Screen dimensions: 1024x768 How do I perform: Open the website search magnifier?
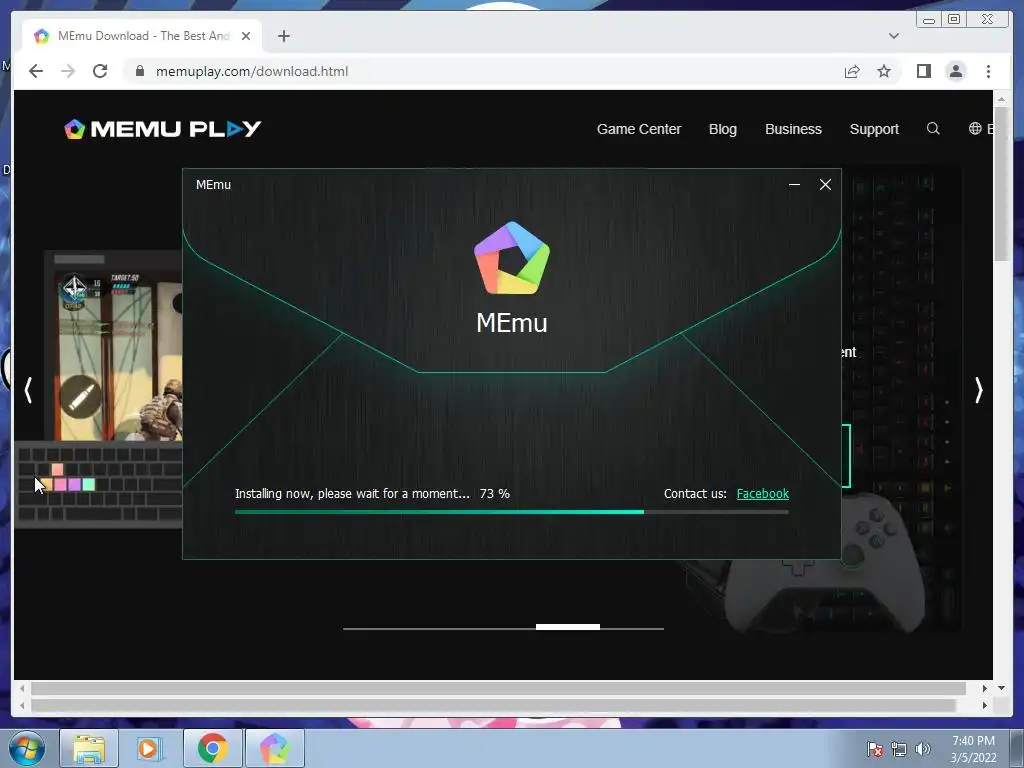point(933,129)
